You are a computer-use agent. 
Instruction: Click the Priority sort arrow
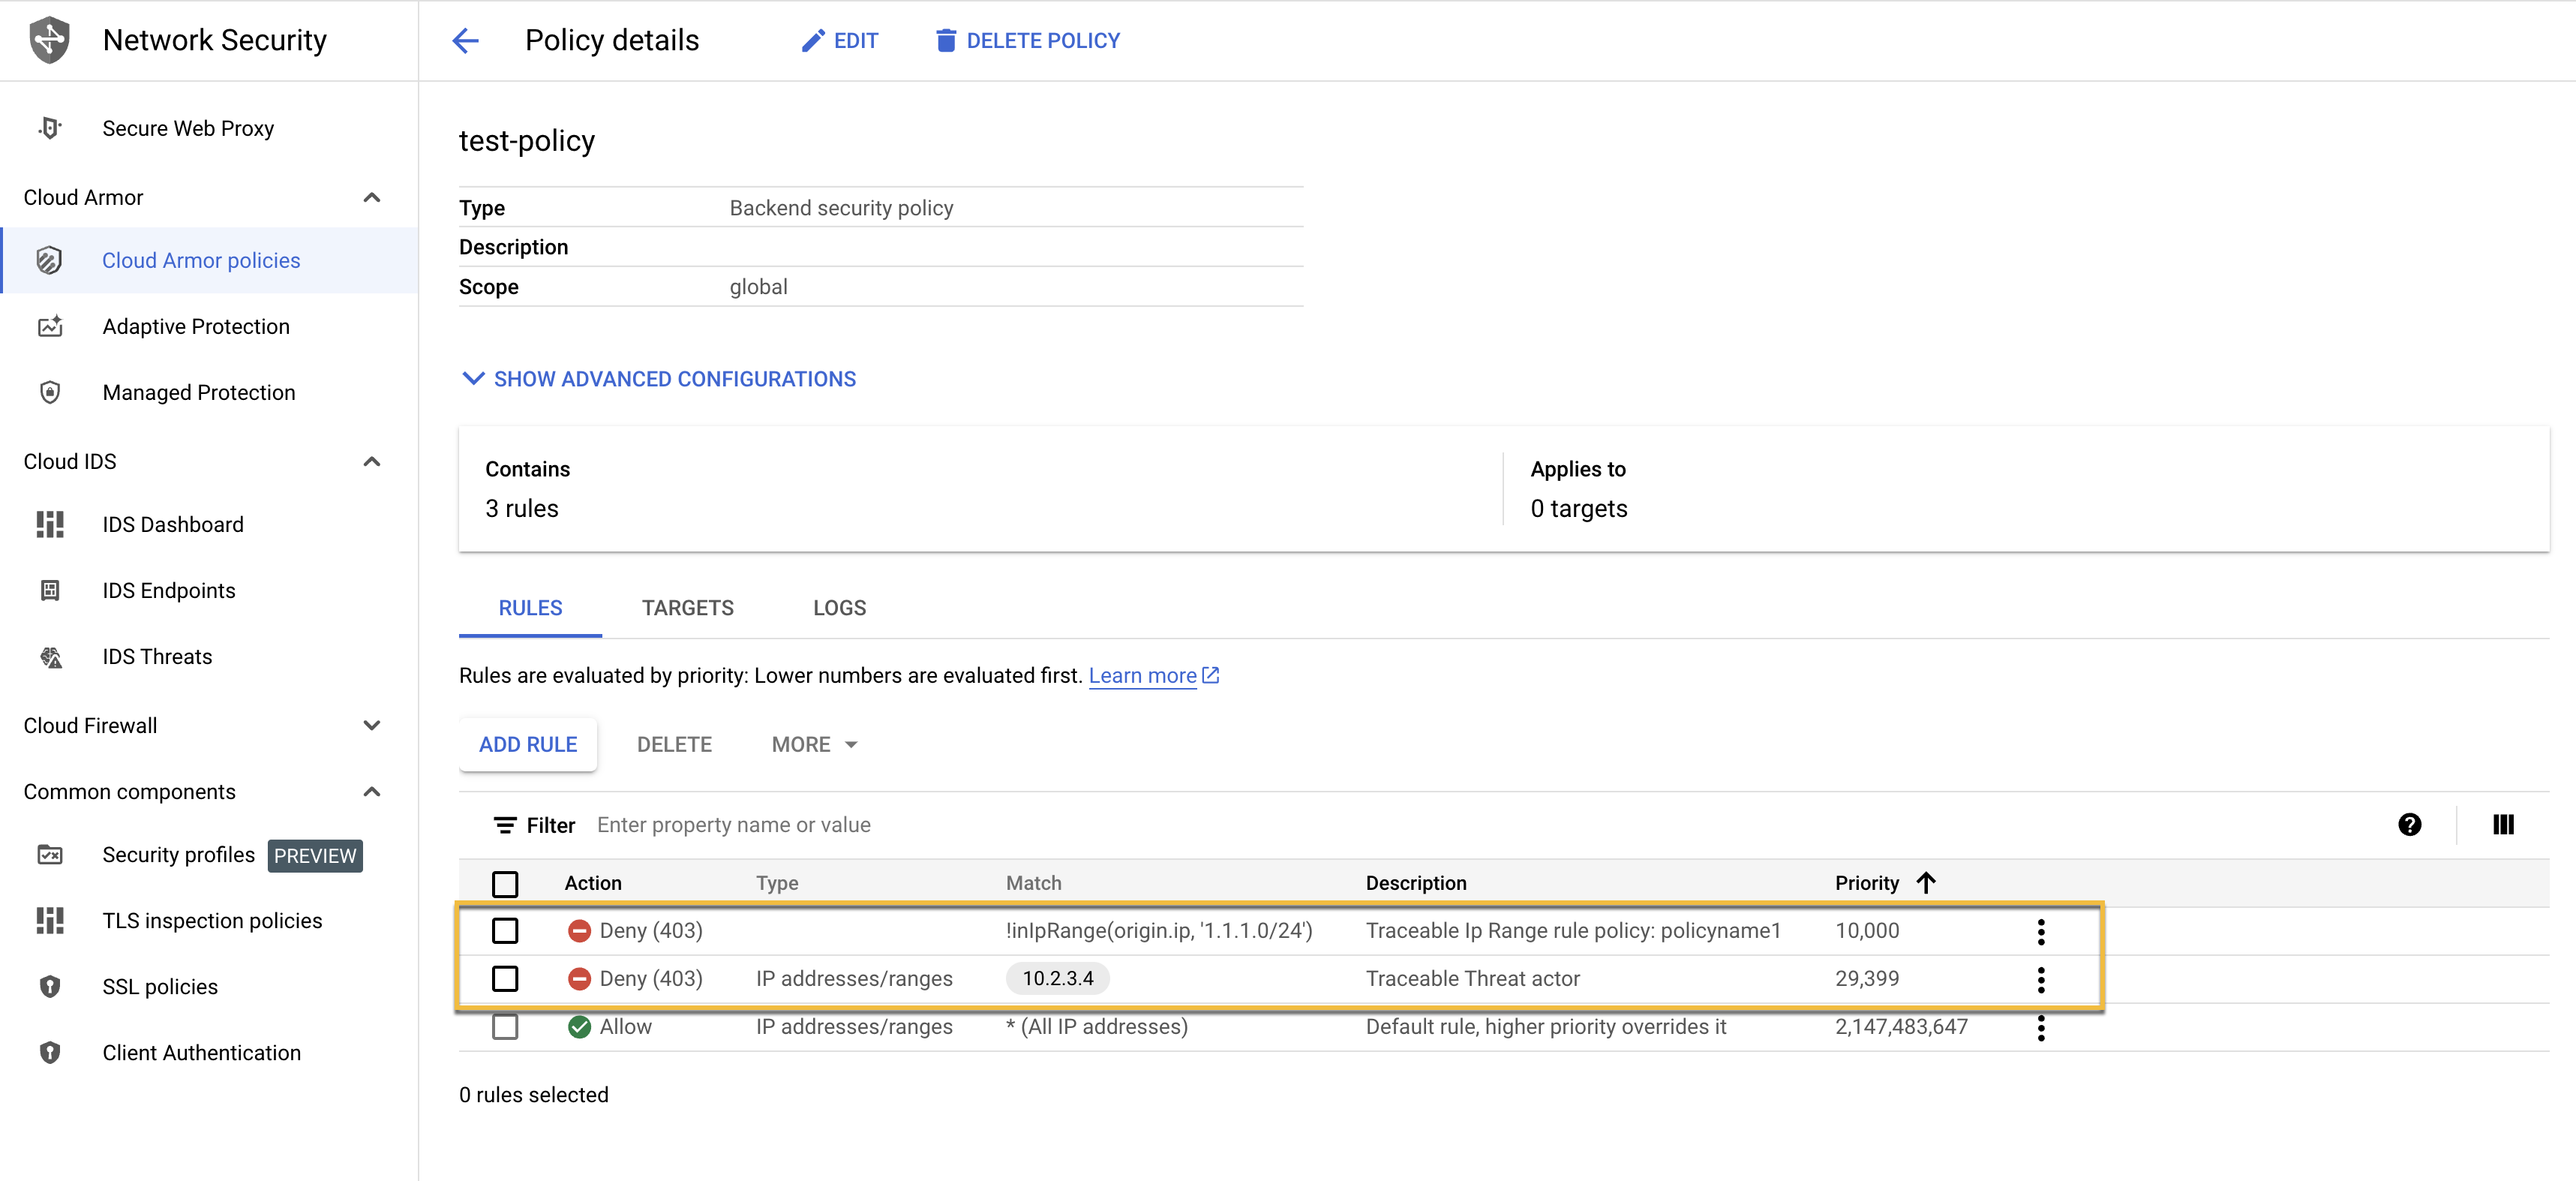click(x=1926, y=882)
